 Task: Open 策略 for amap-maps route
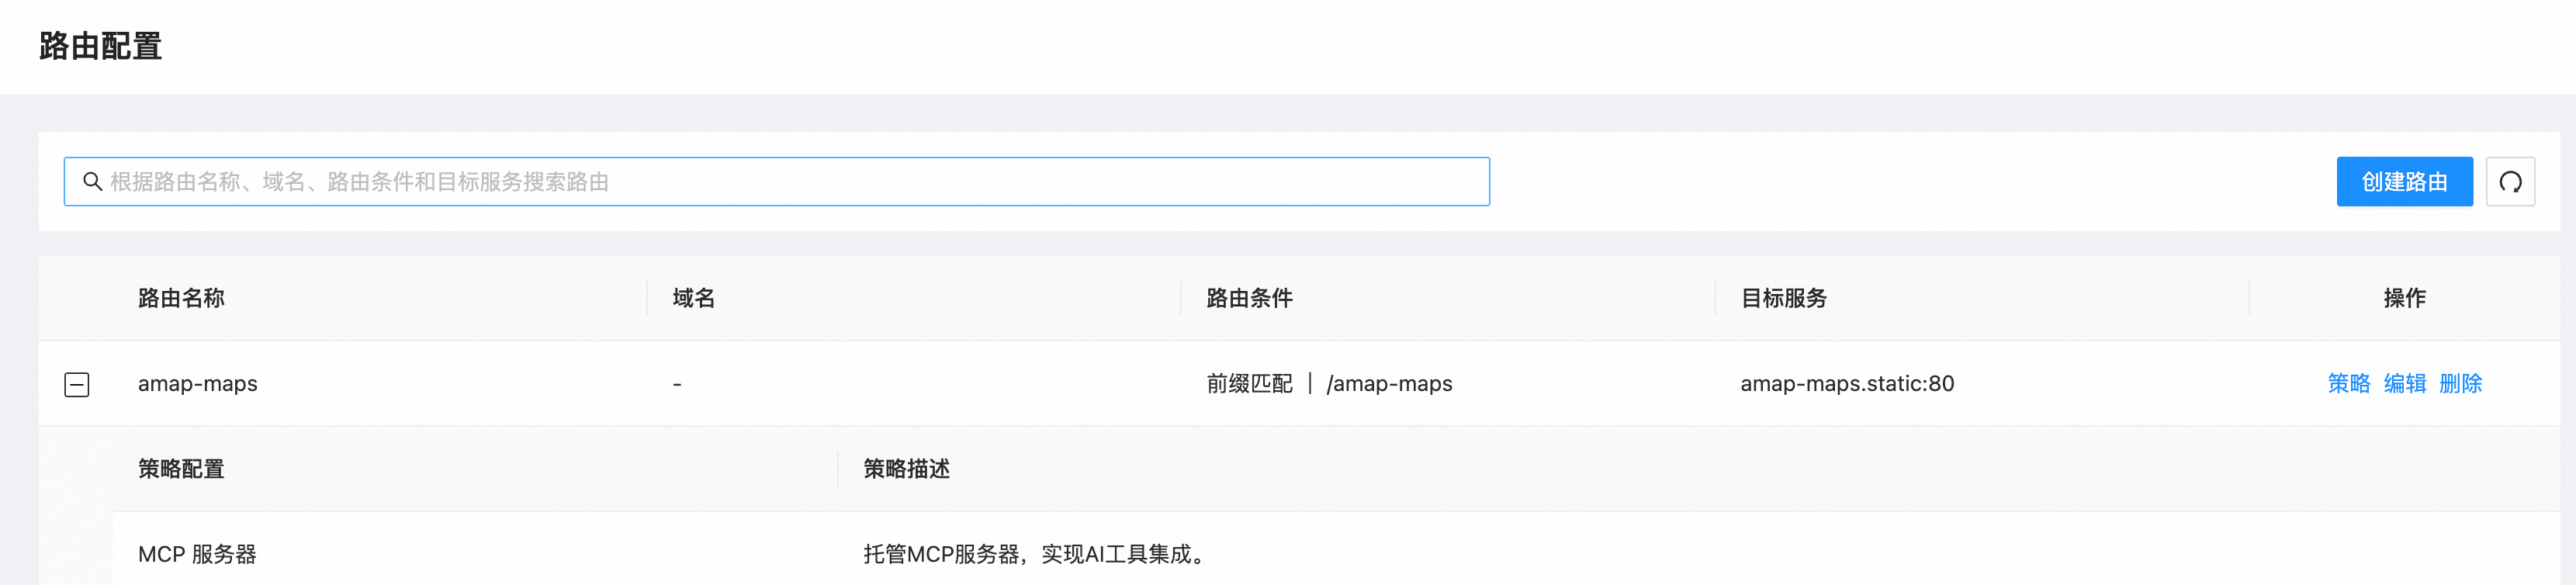click(2348, 384)
